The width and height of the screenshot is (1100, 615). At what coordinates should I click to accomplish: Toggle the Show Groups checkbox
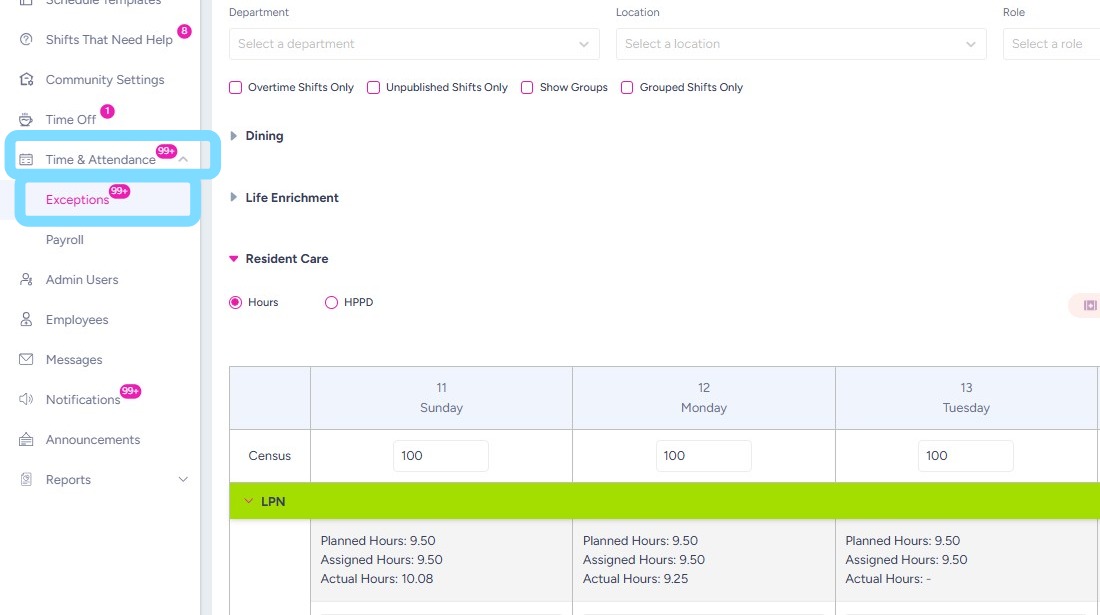click(527, 88)
